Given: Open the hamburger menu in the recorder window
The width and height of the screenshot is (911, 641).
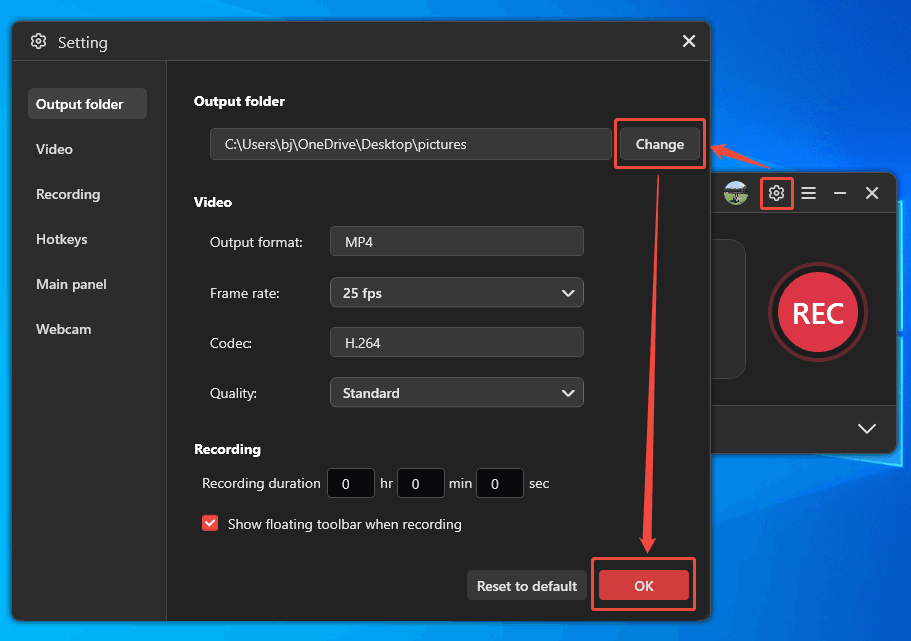Looking at the screenshot, I should (808, 192).
